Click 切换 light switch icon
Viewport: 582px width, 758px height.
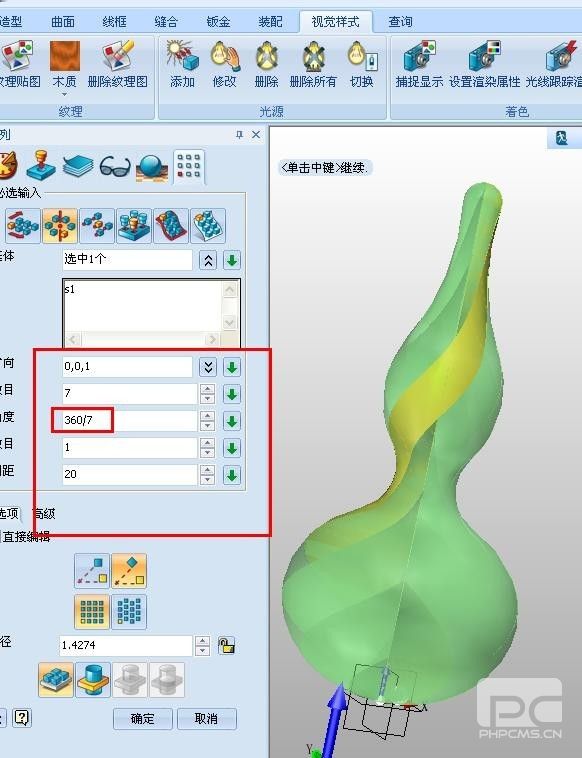pos(362,65)
